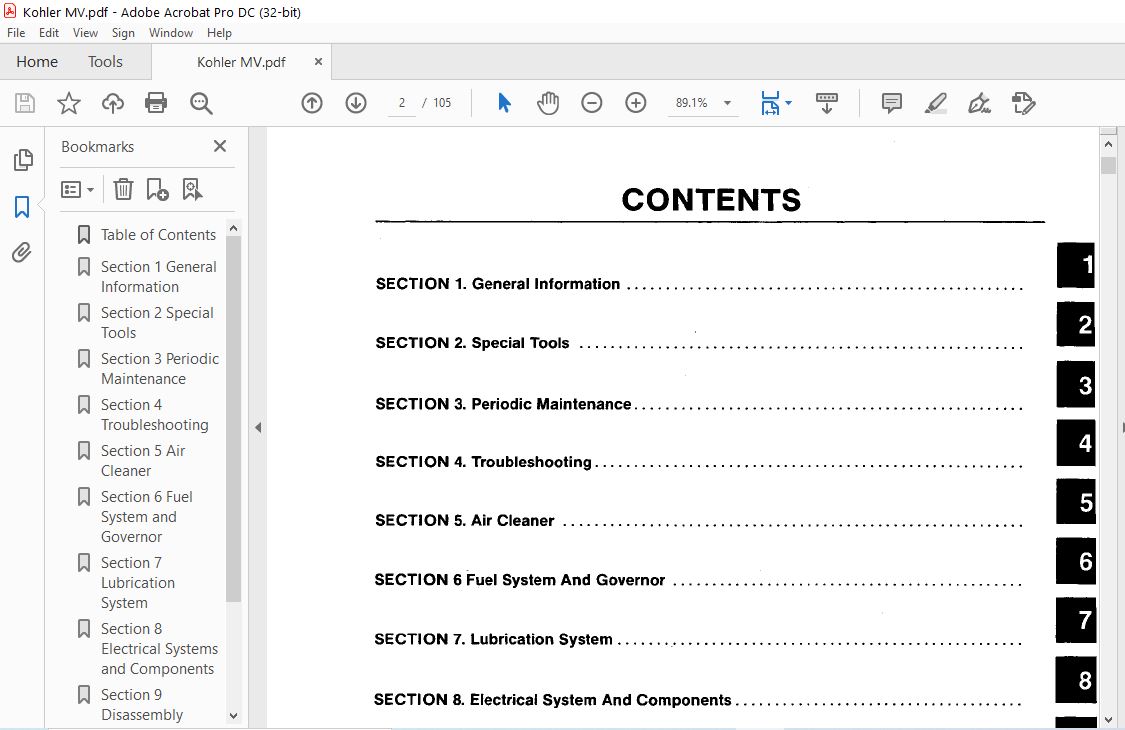
Task: Open Section 9 Disassembly bookmark
Action: click(142, 704)
